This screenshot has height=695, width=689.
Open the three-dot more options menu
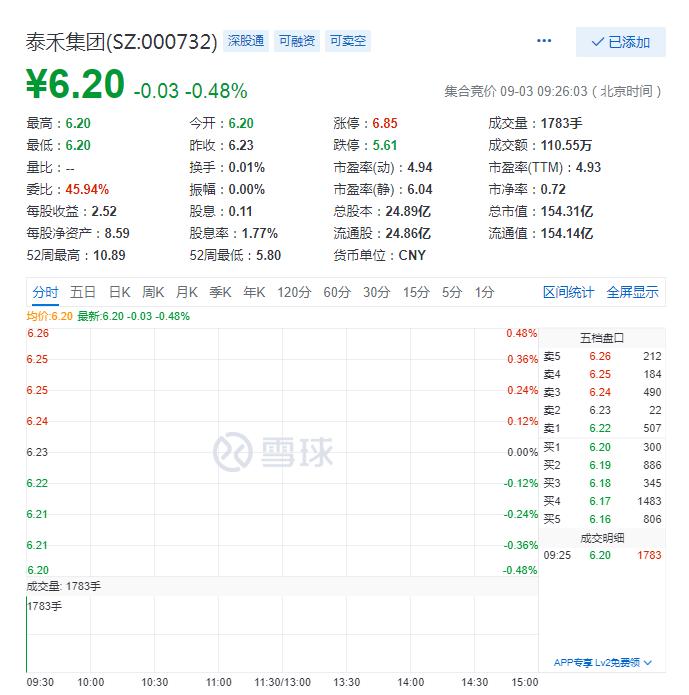(x=544, y=41)
